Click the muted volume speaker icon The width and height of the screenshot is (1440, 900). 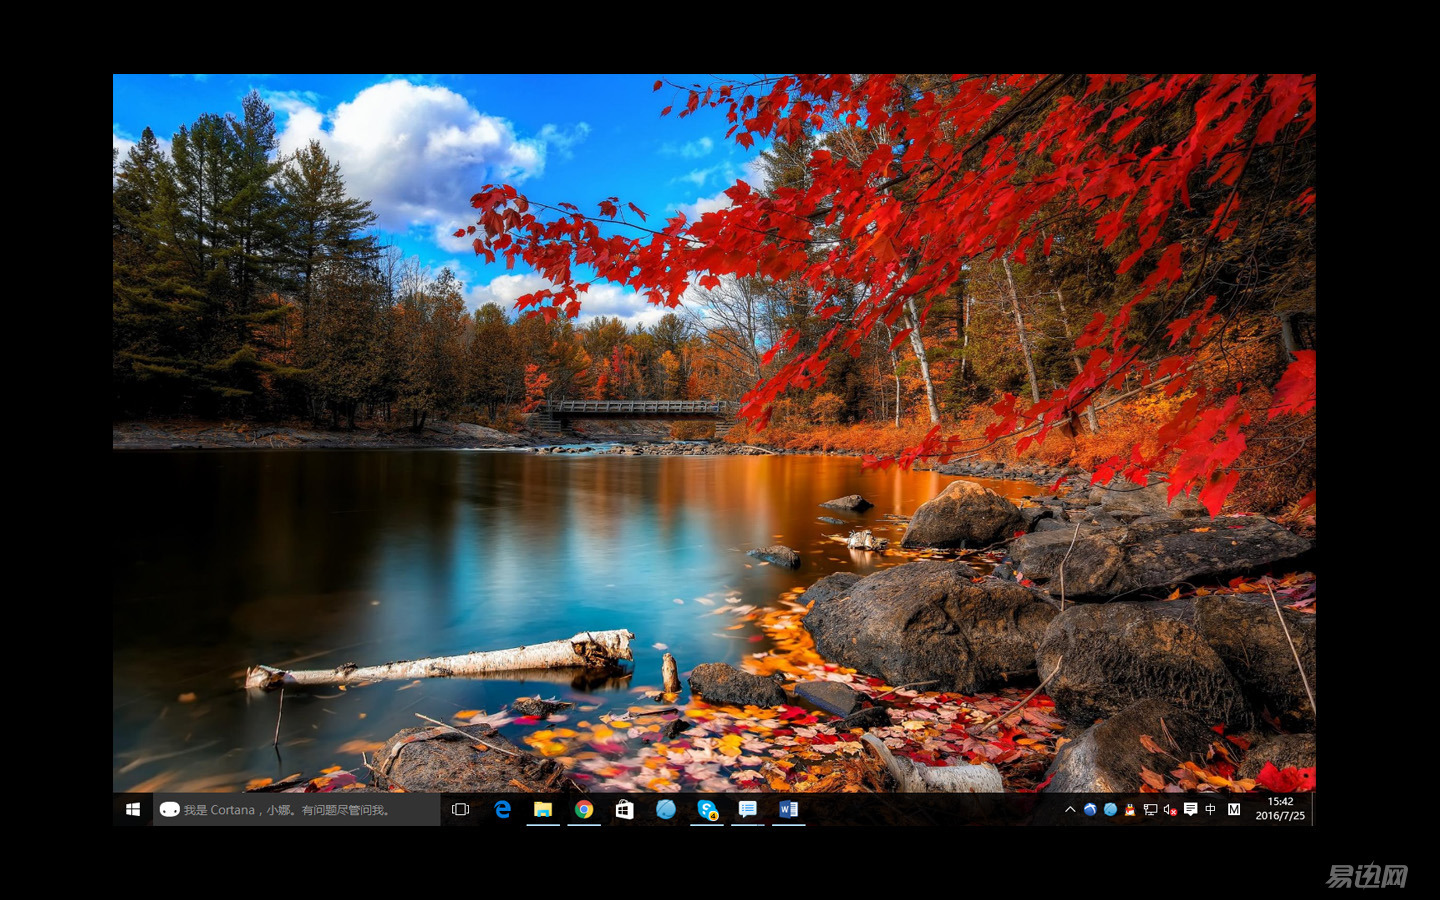click(x=1170, y=810)
